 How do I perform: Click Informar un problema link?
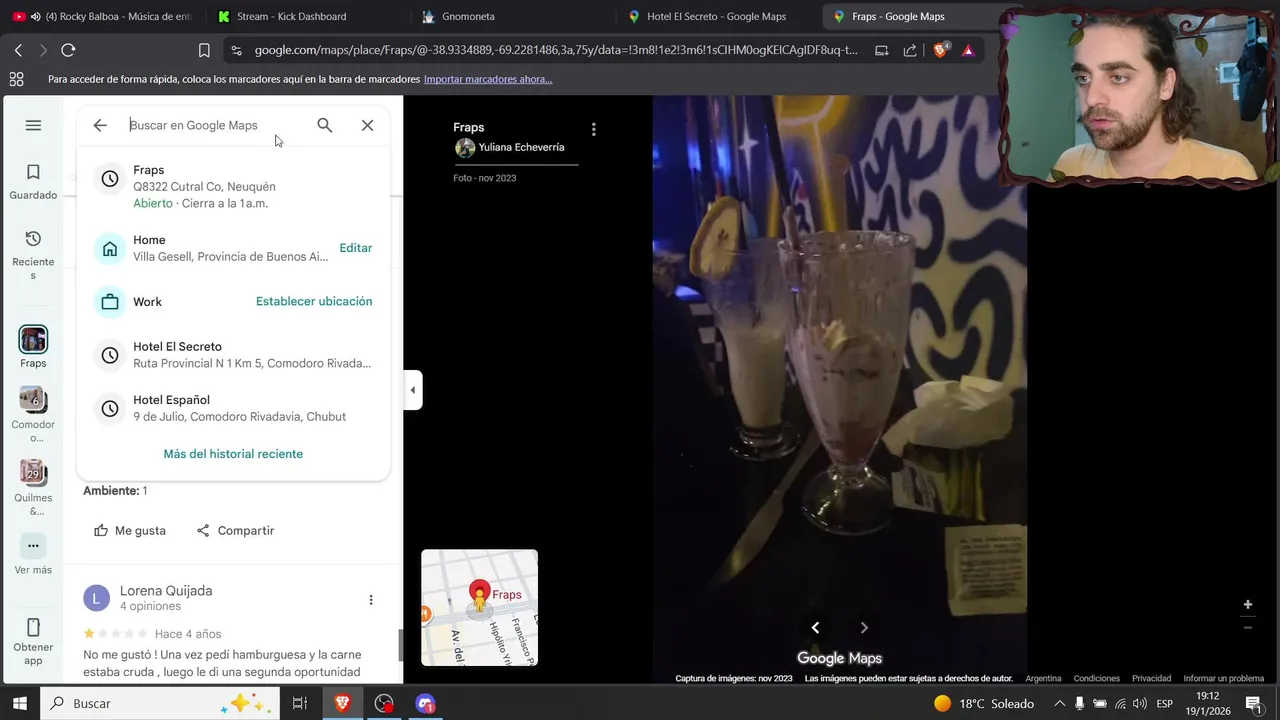(1224, 678)
